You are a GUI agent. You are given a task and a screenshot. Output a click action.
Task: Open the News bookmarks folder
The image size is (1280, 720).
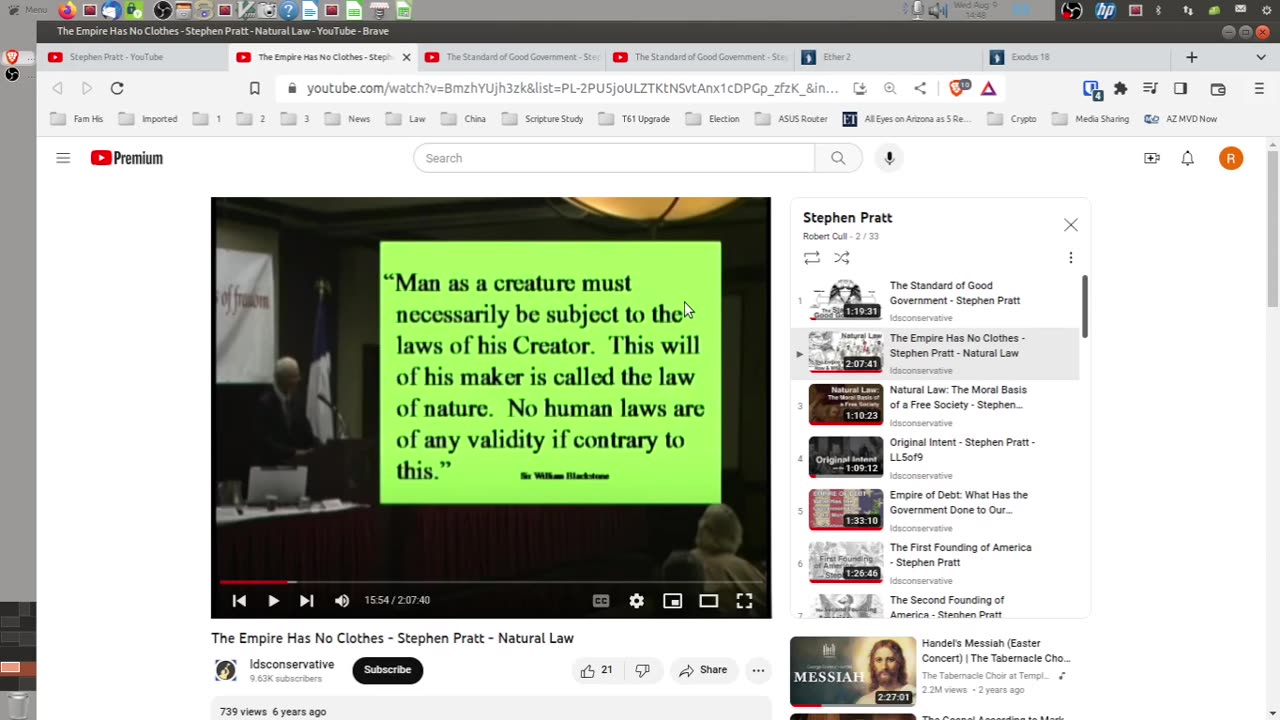point(348,119)
